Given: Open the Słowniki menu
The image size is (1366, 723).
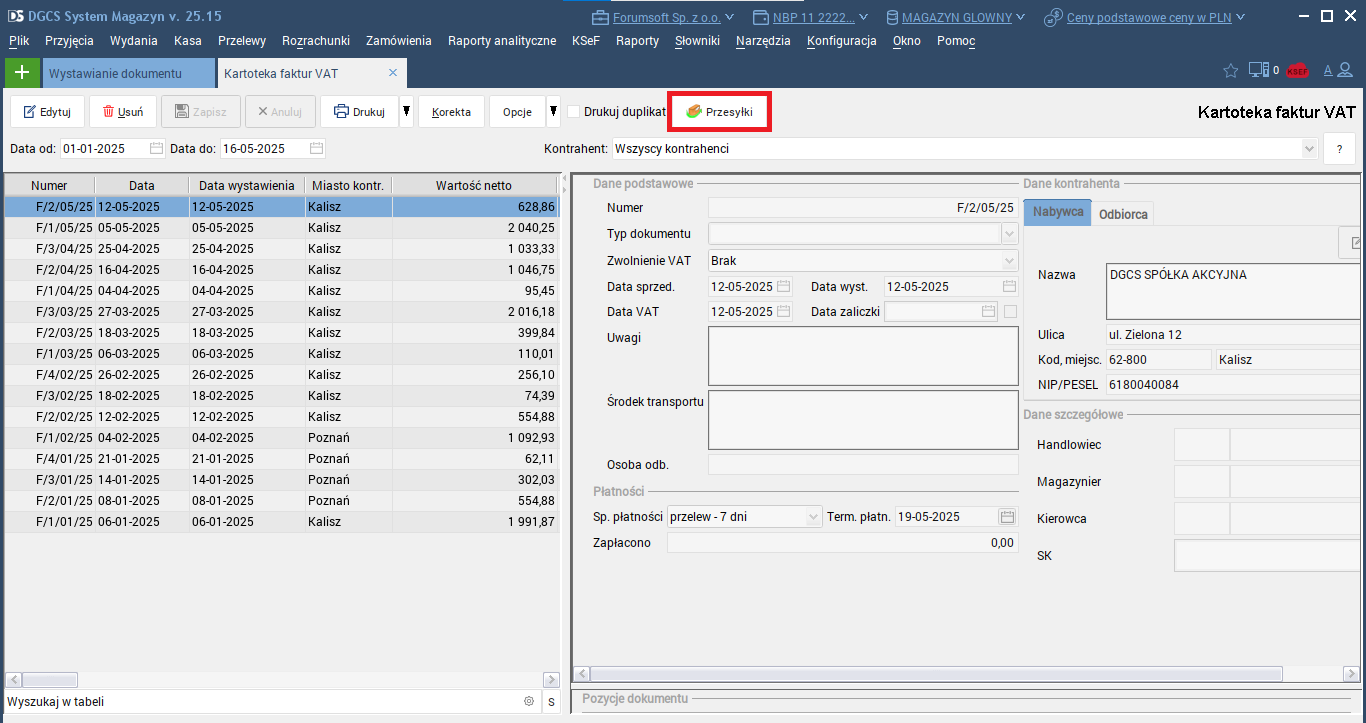Looking at the screenshot, I should 697,41.
